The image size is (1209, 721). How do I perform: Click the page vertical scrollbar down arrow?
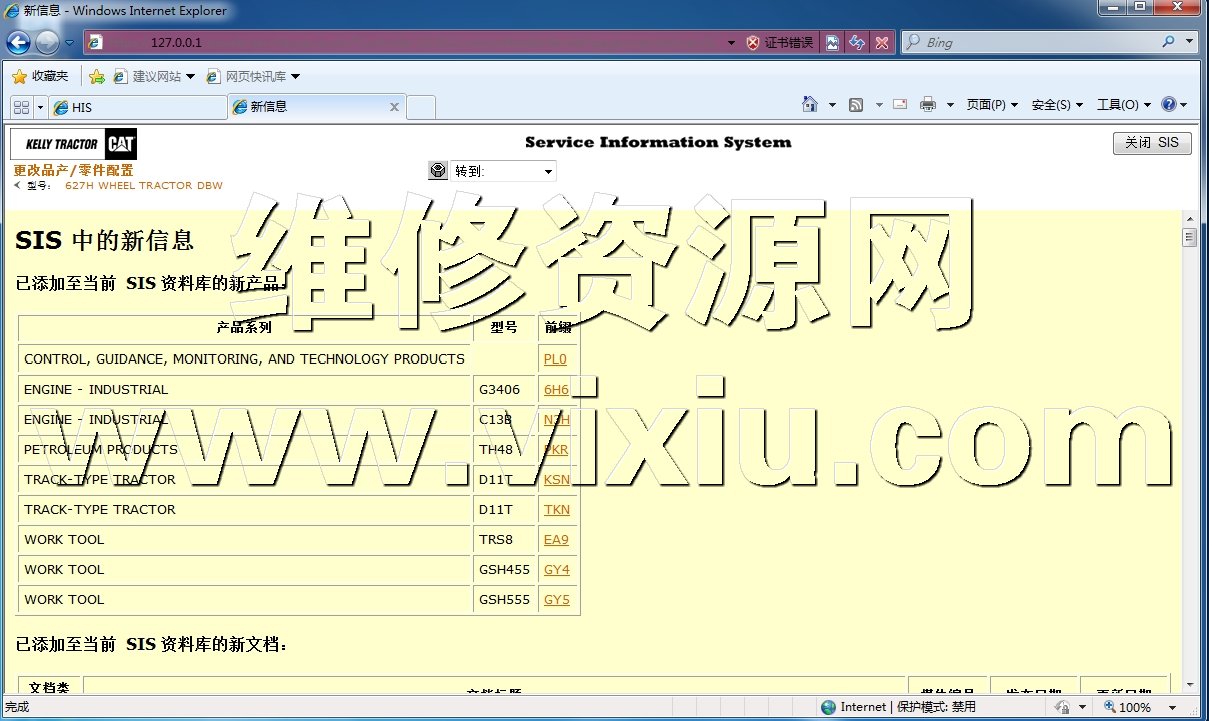(x=1189, y=684)
